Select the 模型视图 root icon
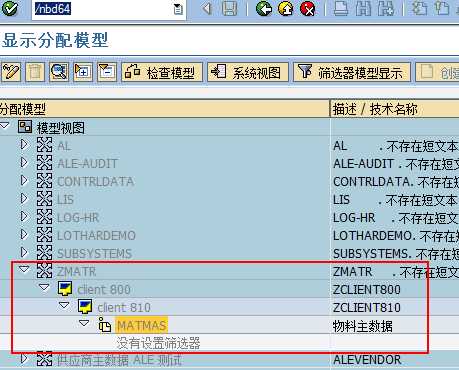This screenshot has height=370, width=459. (x=25, y=127)
